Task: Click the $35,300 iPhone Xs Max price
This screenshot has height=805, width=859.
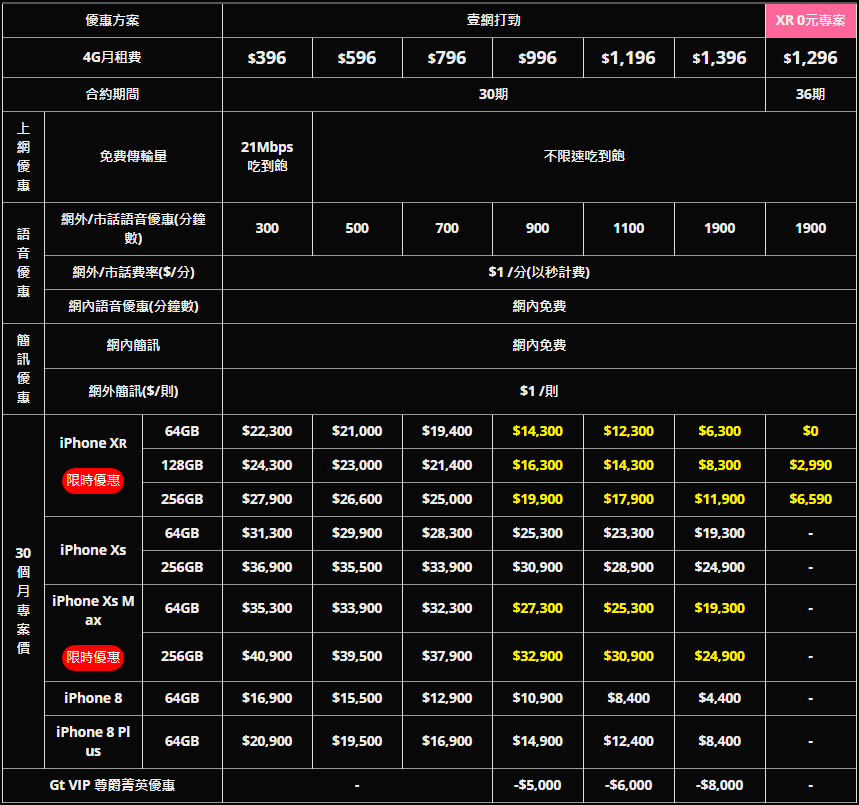Action: point(267,608)
